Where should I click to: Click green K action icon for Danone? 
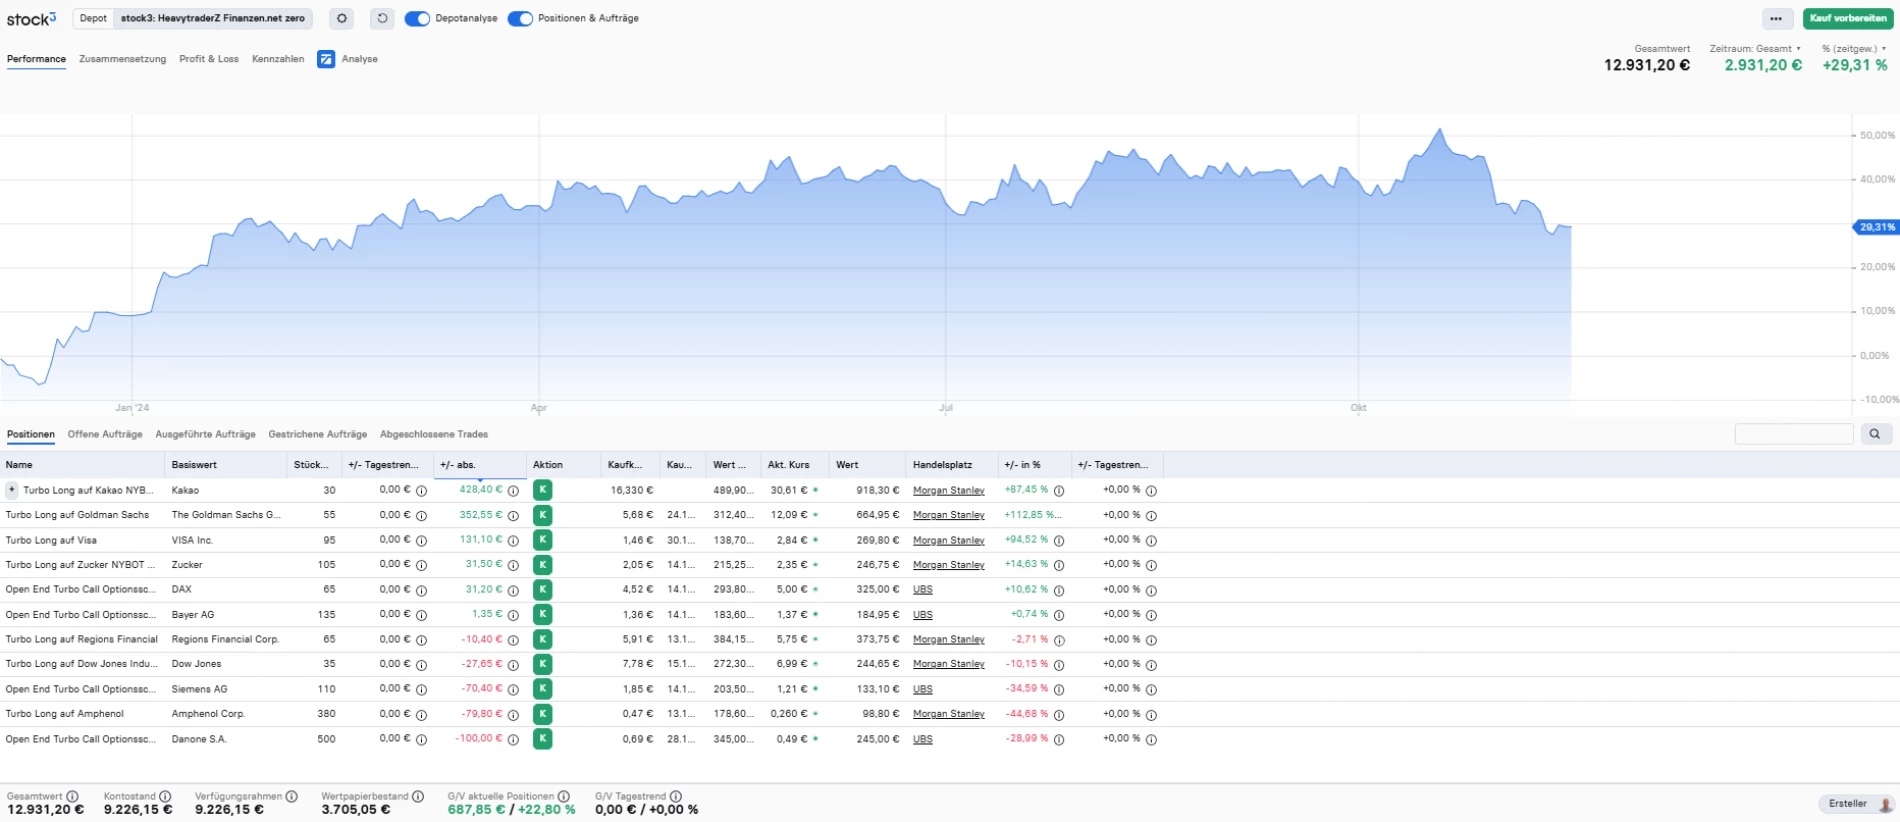point(542,739)
